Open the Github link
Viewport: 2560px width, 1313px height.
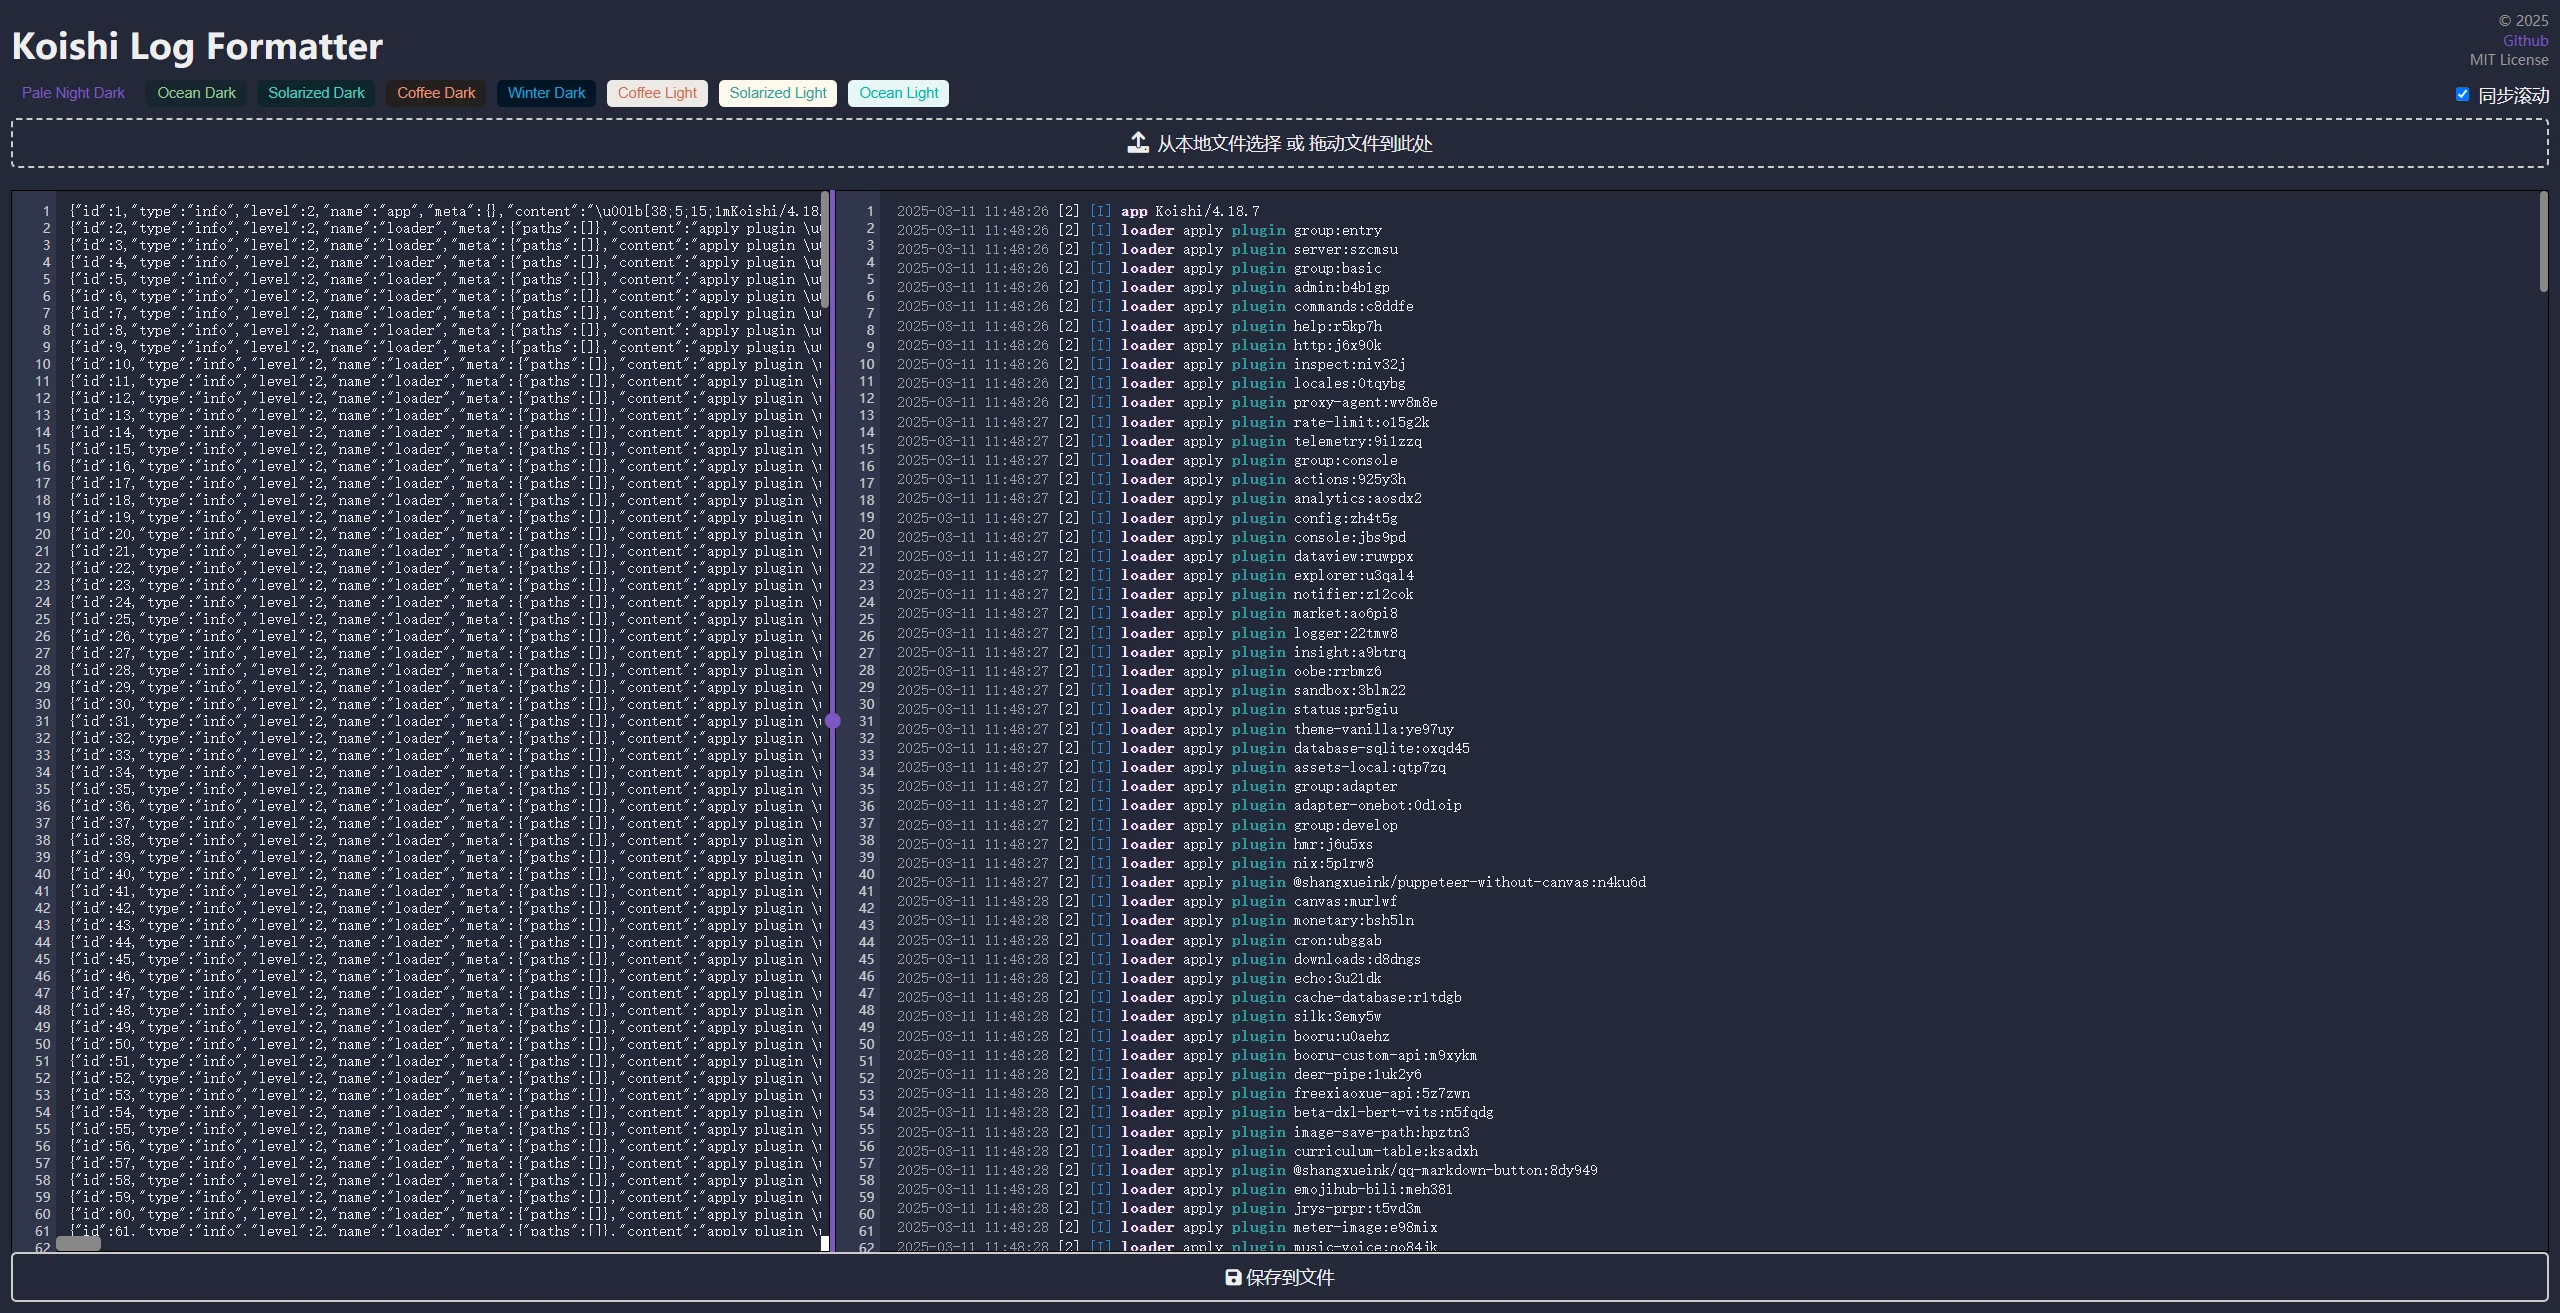(x=2525, y=41)
